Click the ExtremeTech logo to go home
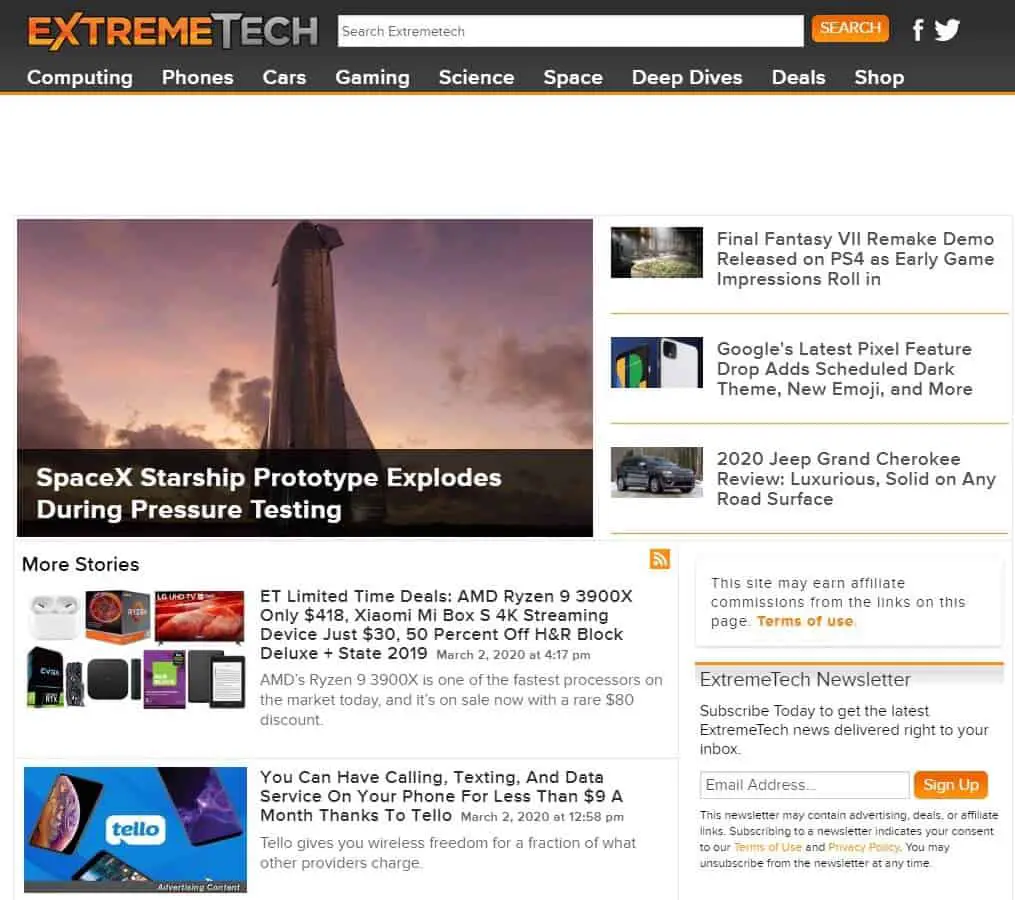 [x=170, y=30]
